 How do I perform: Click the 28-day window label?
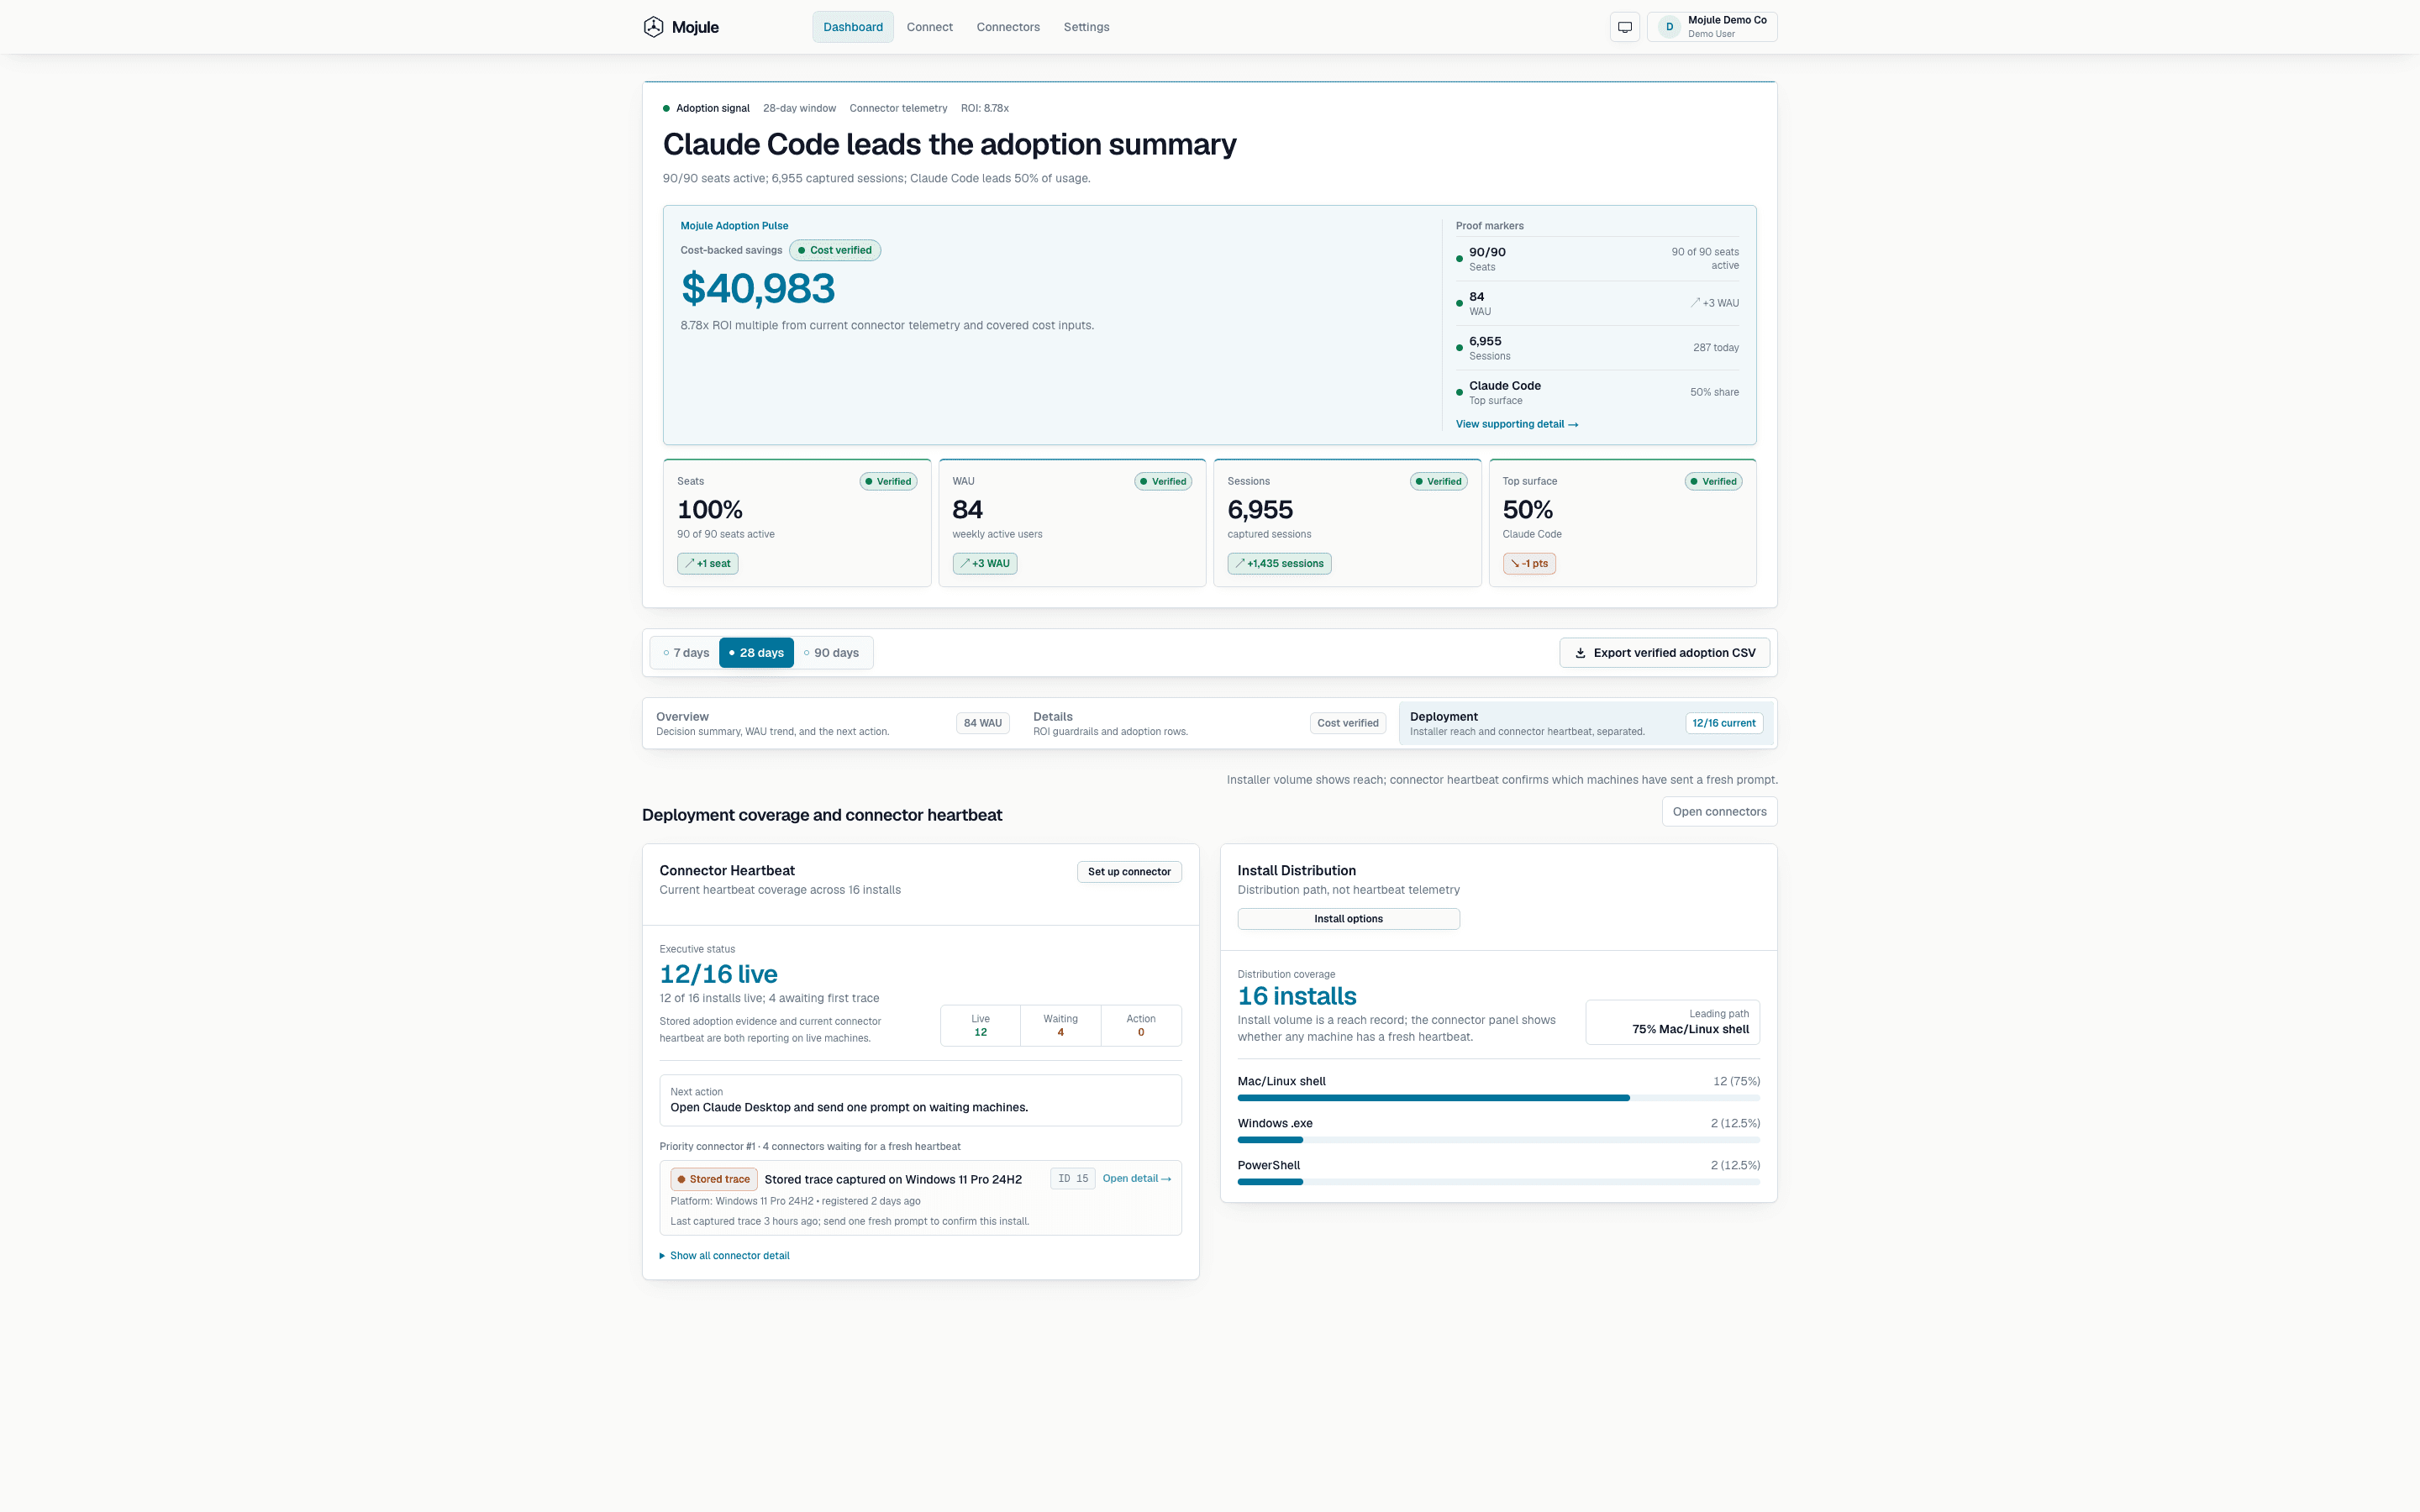point(799,108)
